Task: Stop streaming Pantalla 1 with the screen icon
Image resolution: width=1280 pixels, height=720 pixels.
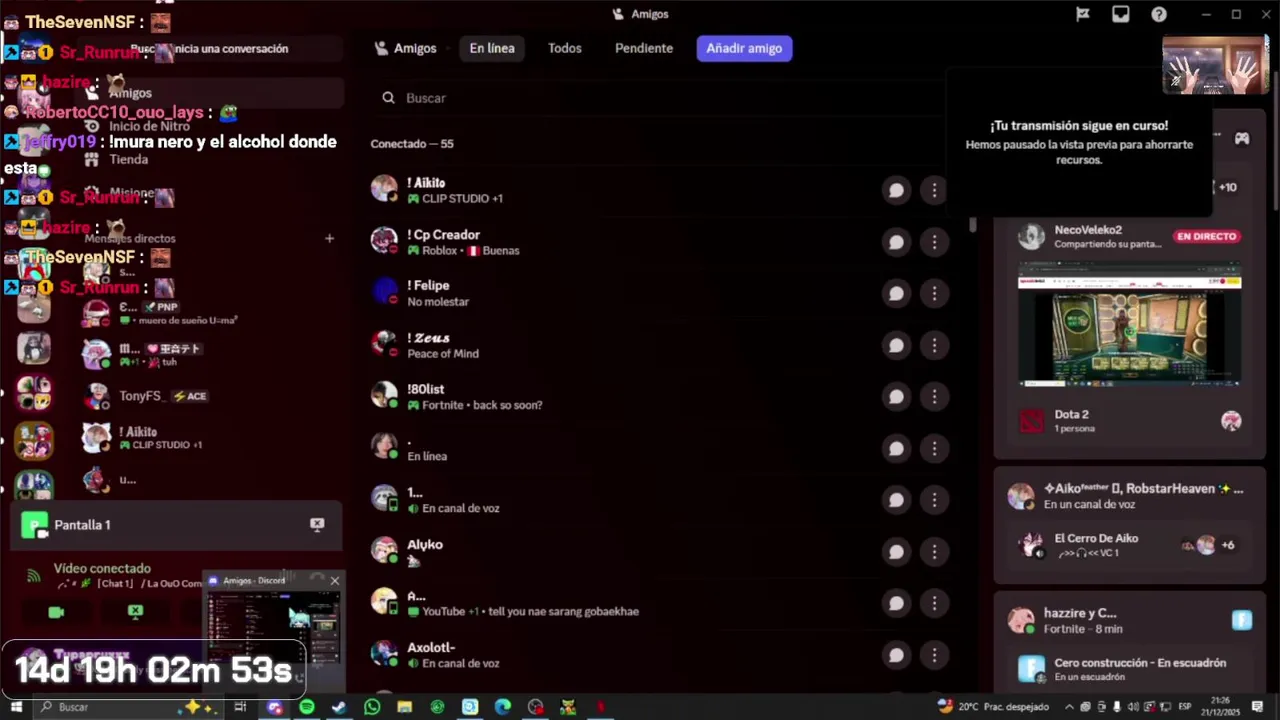Action: click(317, 525)
